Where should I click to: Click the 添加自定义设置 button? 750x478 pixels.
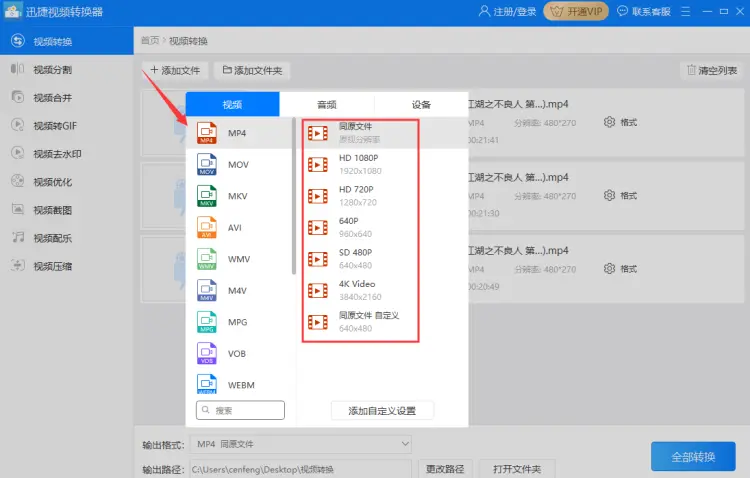coord(382,411)
